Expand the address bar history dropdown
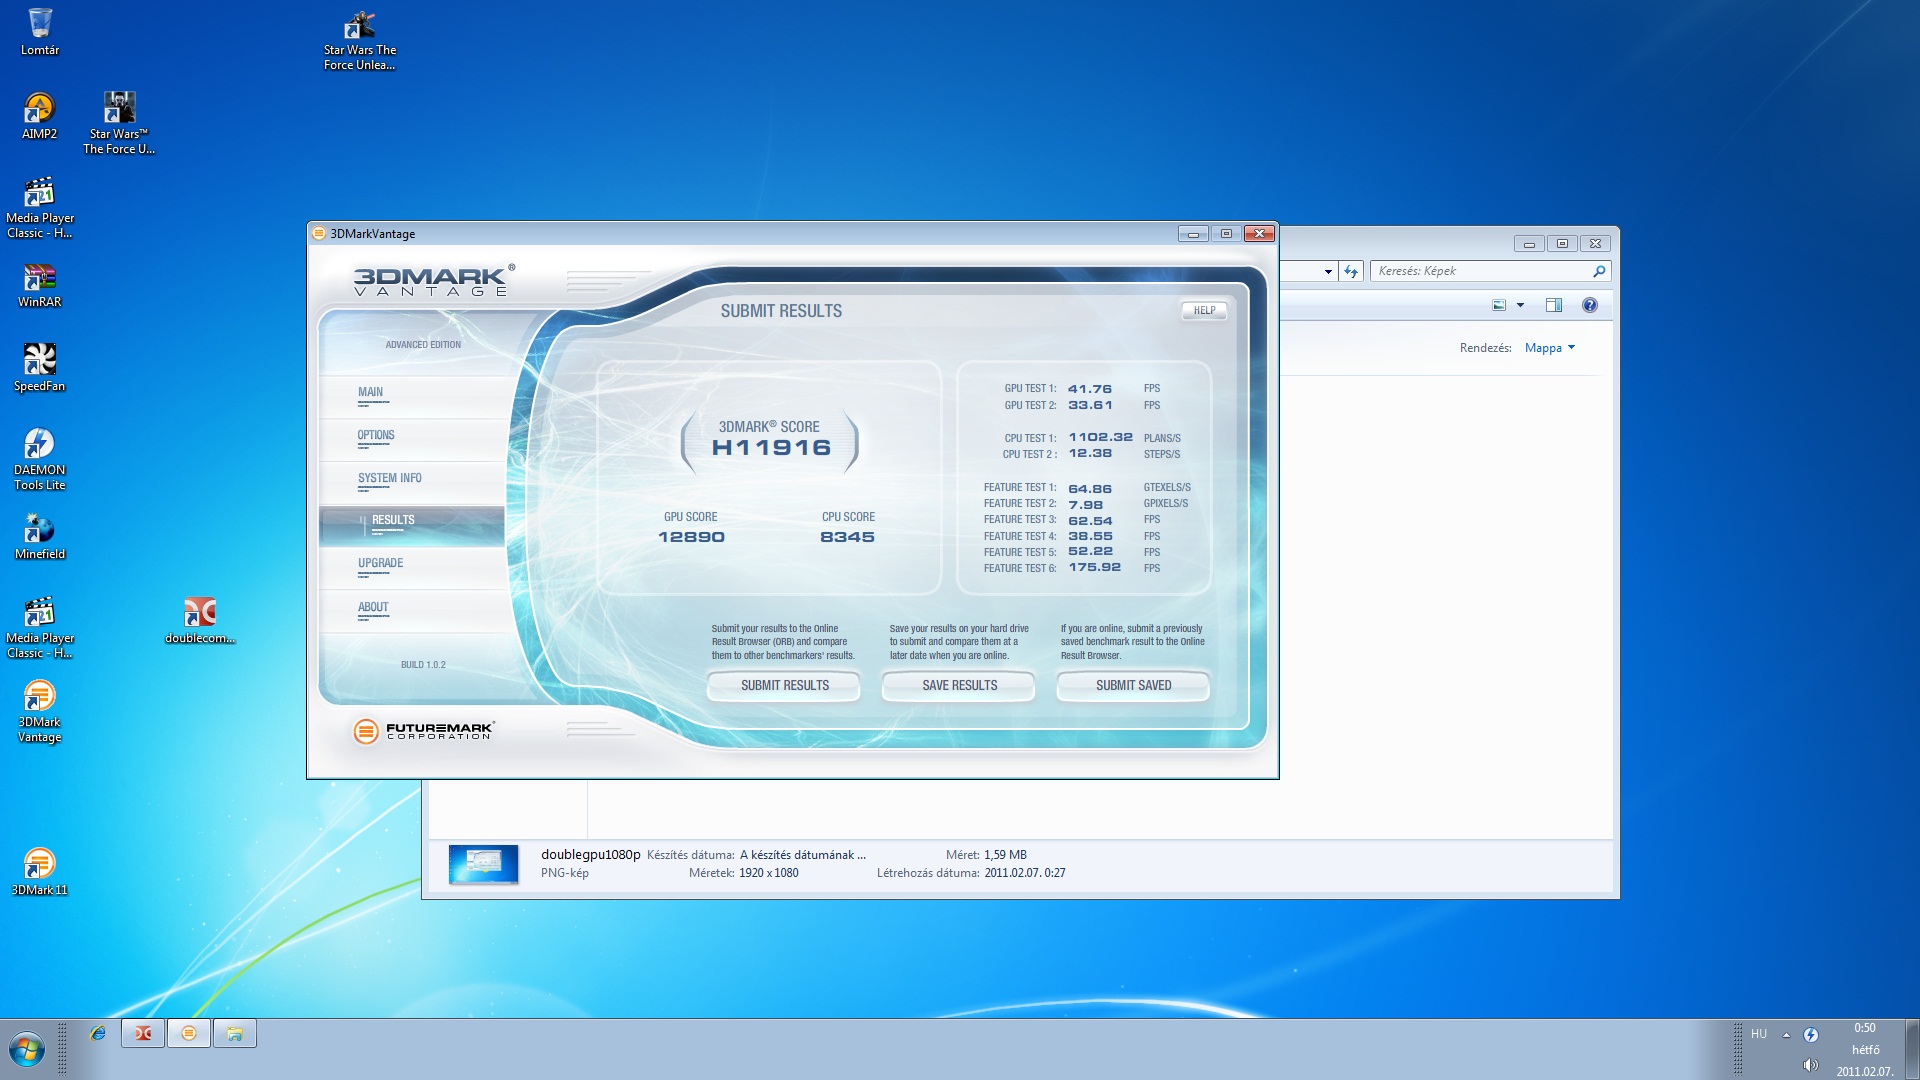The height and width of the screenshot is (1080, 1920). click(1328, 271)
